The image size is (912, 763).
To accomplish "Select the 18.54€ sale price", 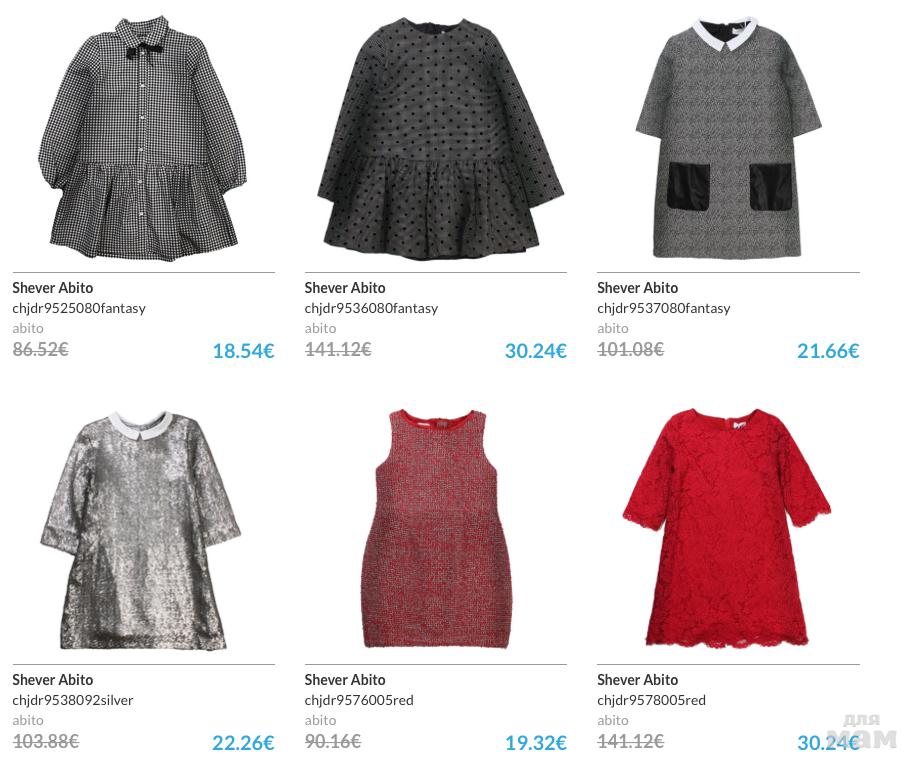I will [x=243, y=351].
